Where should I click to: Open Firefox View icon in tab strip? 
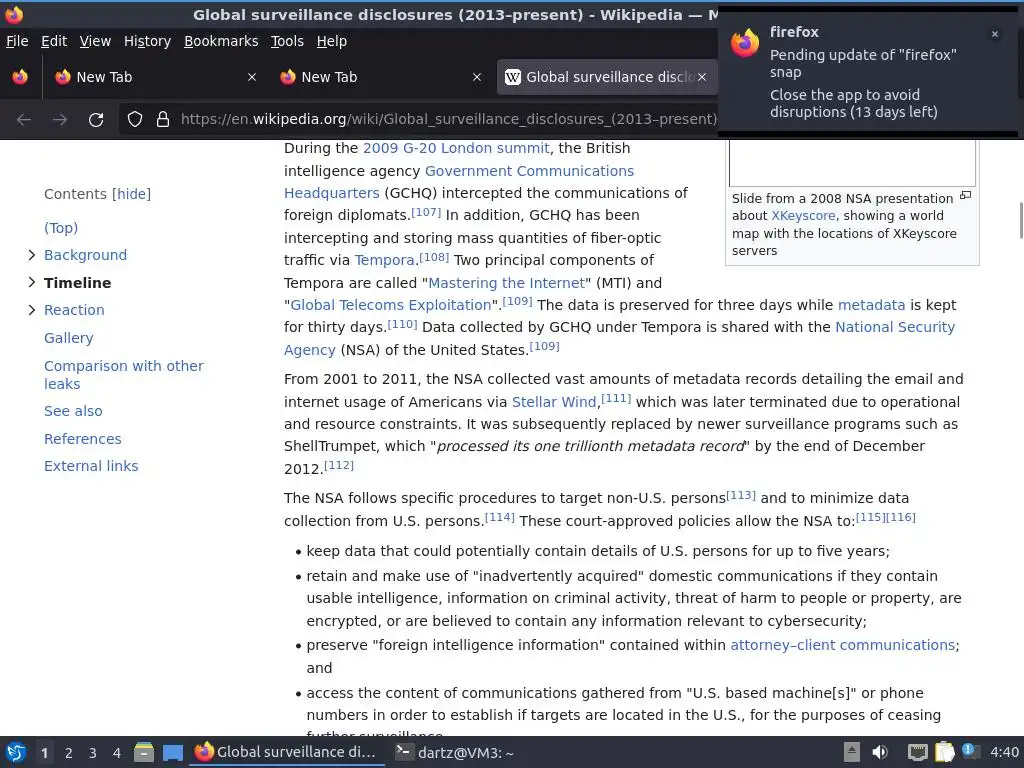20,77
